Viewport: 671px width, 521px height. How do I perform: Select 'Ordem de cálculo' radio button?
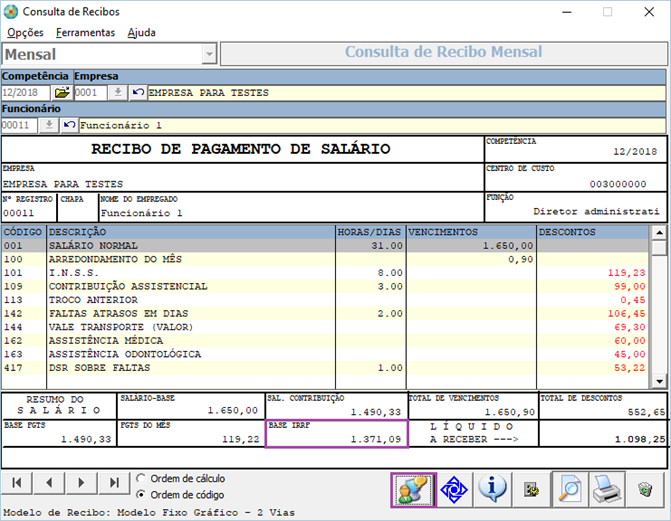141,478
